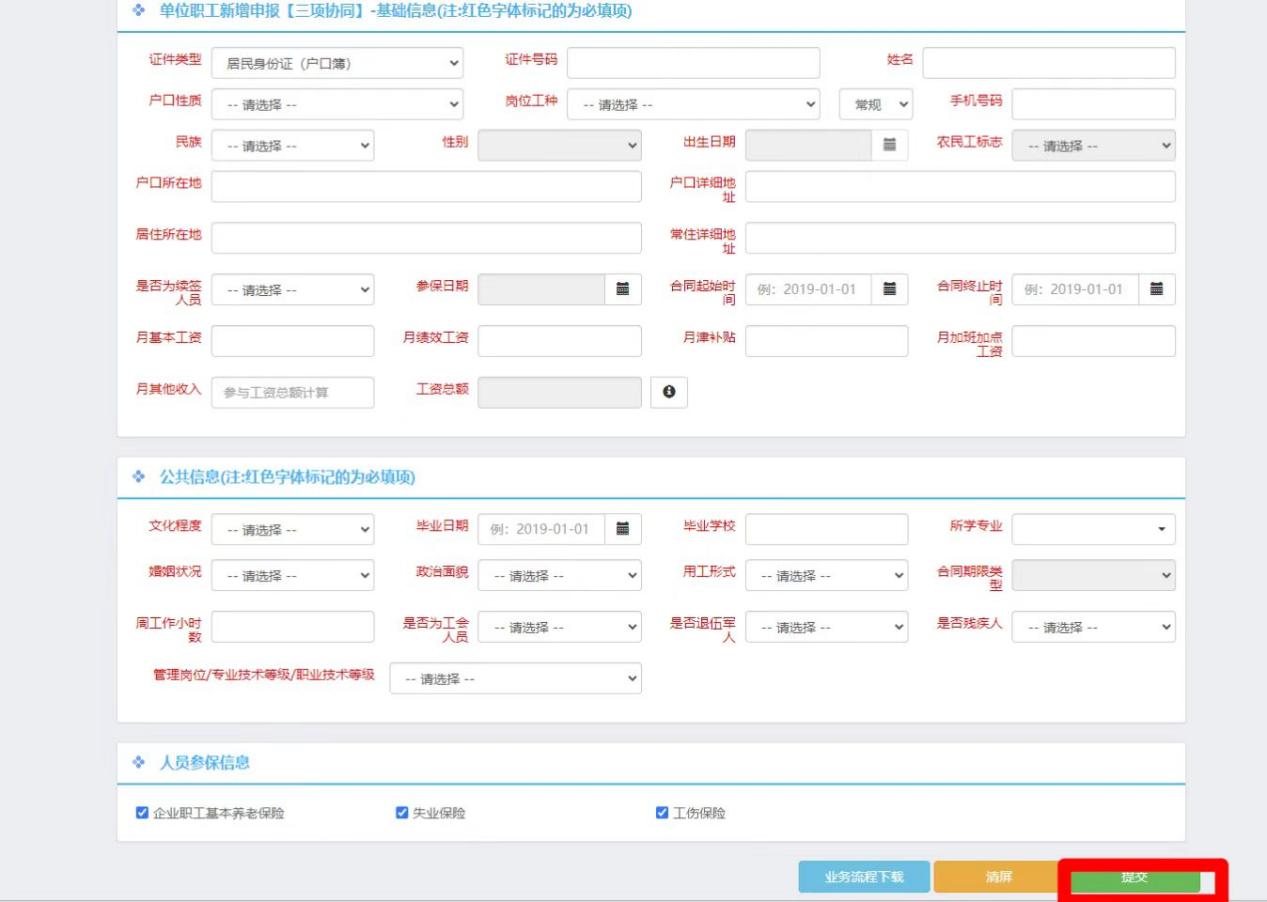
Task: Uncheck 企业职工基本养老保险 checkbox
Action: pyautogui.click(x=142, y=813)
